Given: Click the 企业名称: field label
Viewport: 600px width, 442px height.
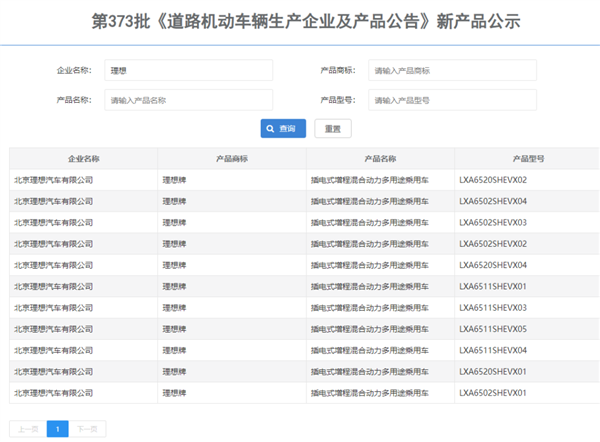Looking at the screenshot, I should [x=74, y=70].
